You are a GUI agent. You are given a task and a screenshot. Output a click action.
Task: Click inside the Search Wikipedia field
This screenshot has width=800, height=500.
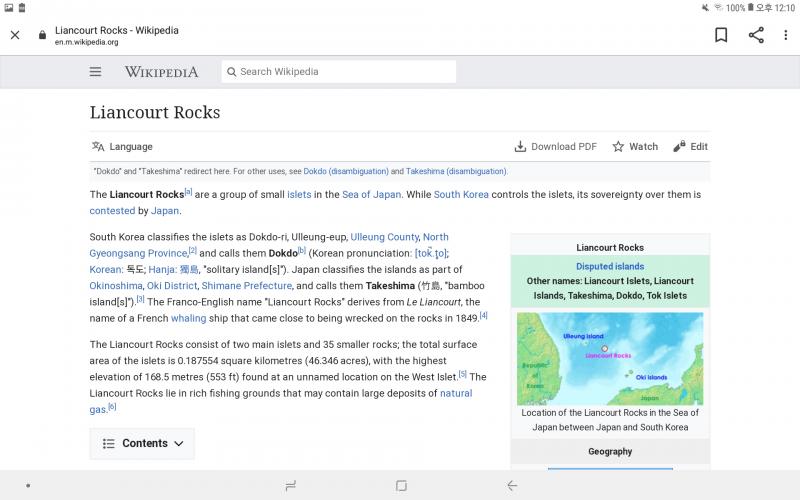point(340,72)
